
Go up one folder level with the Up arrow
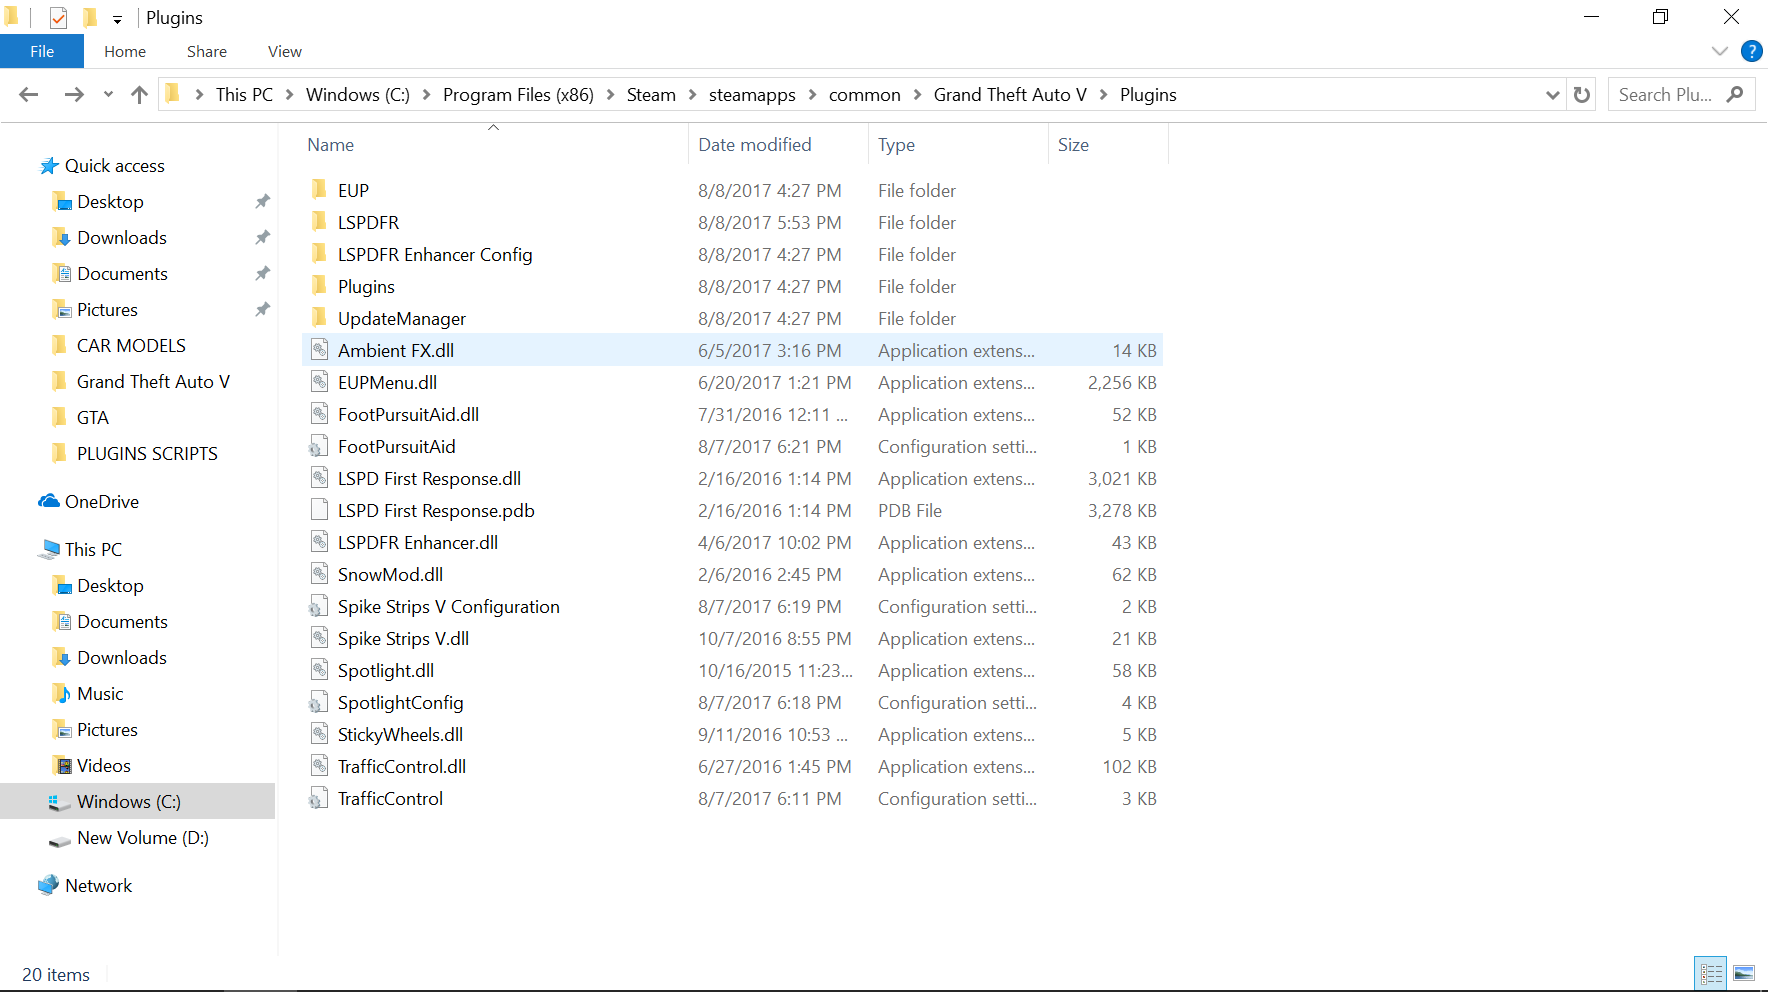tap(139, 95)
